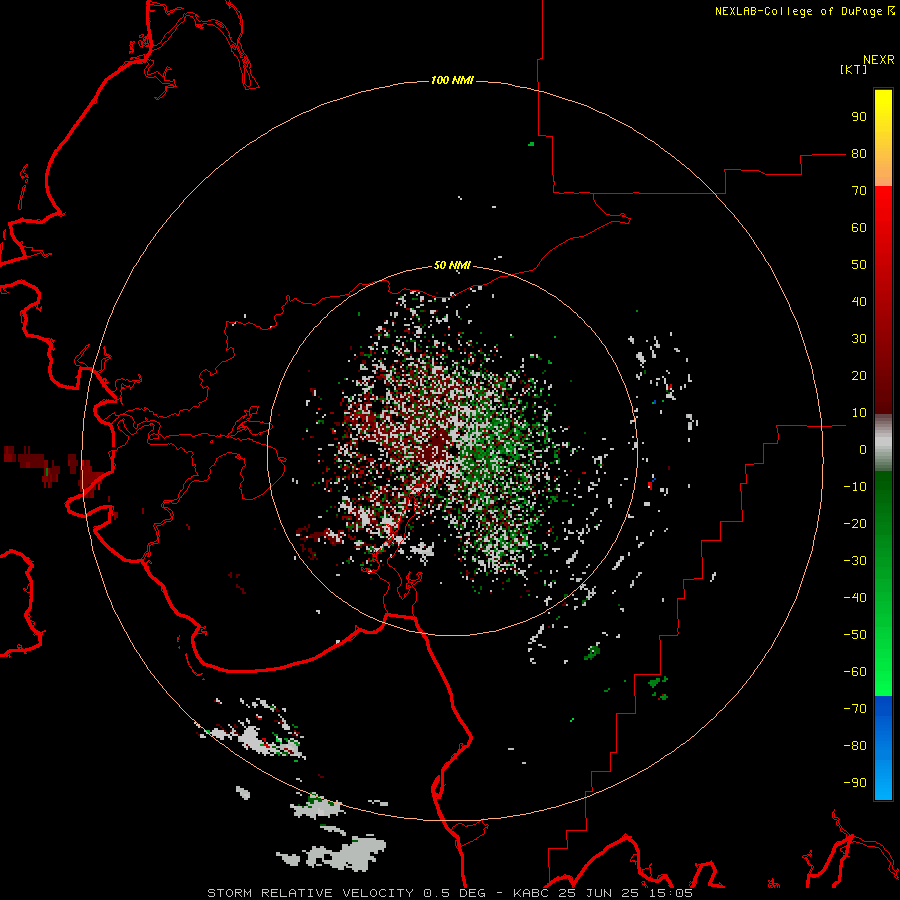This screenshot has width=900, height=900.
Task: Click the 50 NMI range ring label
Action: (452, 265)
